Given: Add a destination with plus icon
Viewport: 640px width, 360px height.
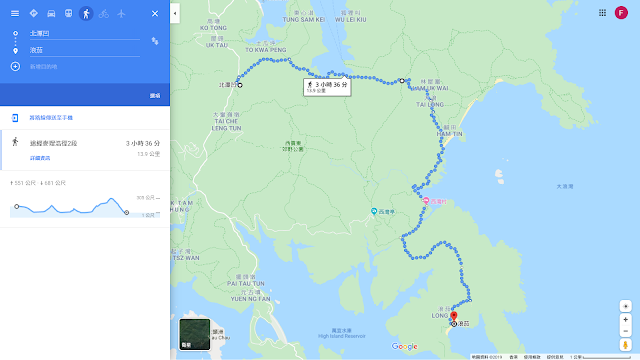Looking at the screenshot, I should tap(15, 66).
